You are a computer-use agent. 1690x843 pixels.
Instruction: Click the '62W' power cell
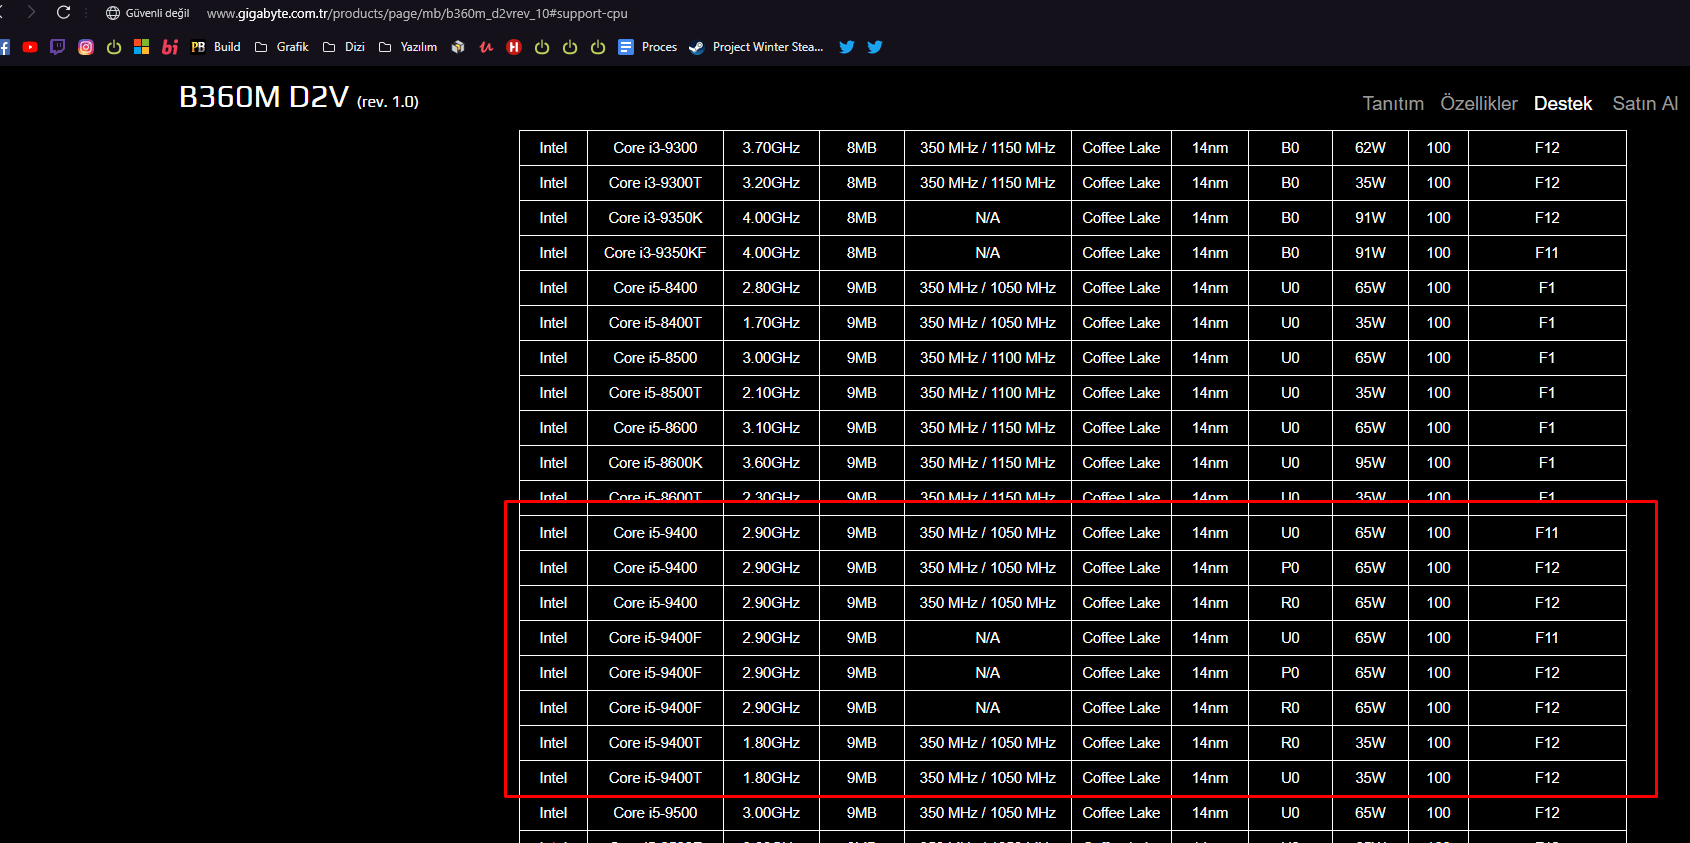pos(1370,148)
